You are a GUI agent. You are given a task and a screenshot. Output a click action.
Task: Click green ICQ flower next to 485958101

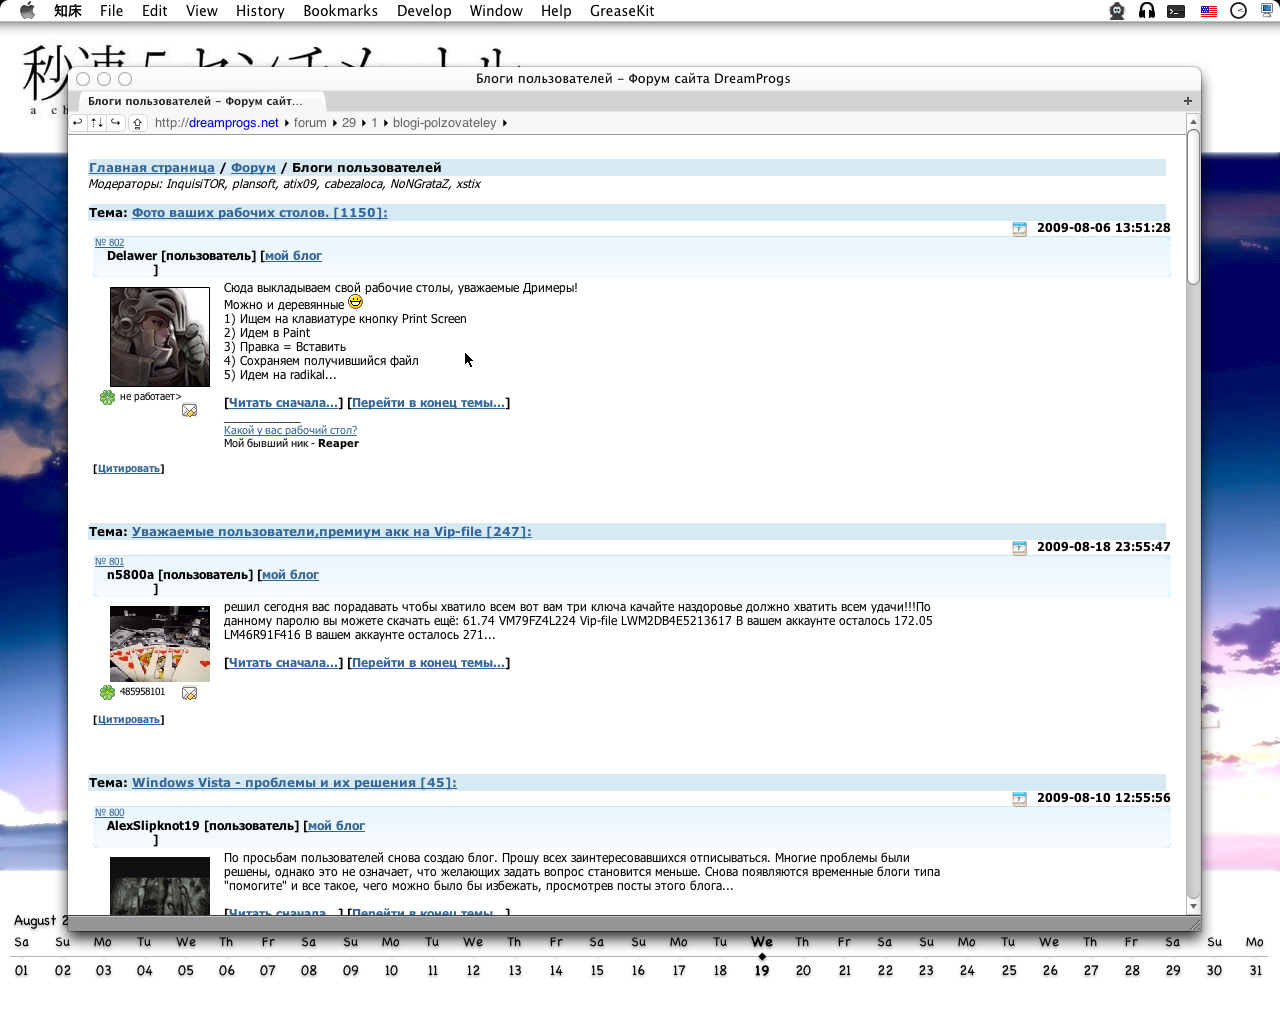pyautogui.click(x=107, y=692)
